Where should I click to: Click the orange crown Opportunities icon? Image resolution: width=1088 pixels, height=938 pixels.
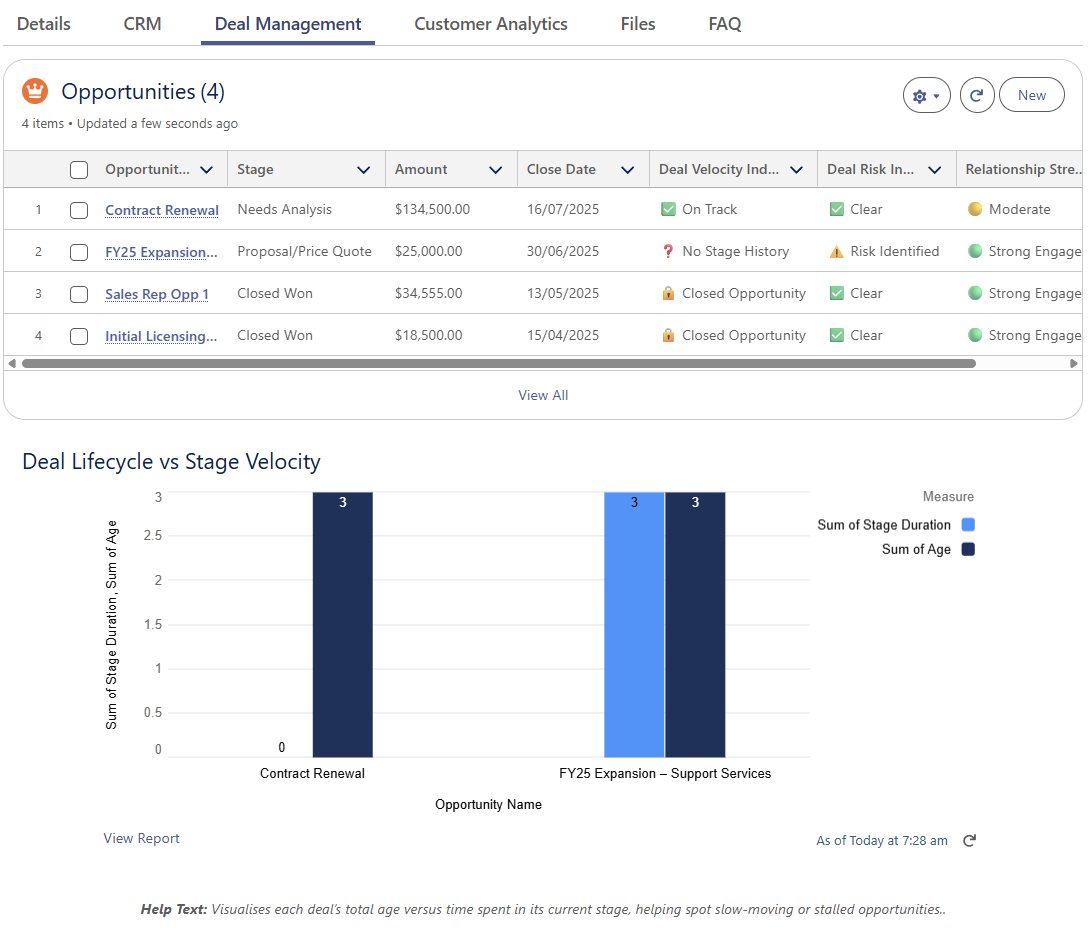(35, 91)
